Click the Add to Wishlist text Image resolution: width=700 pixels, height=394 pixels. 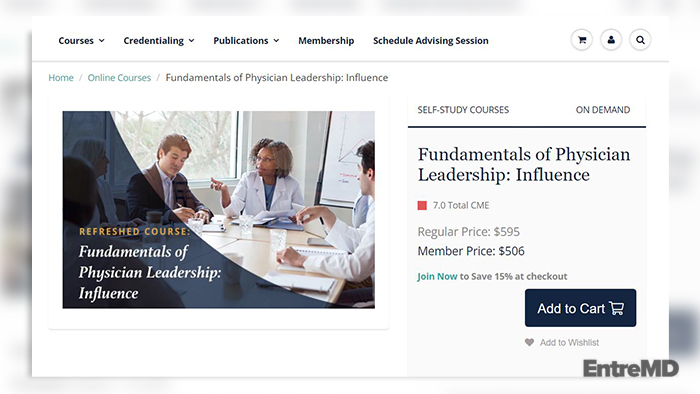coord(569,342)
